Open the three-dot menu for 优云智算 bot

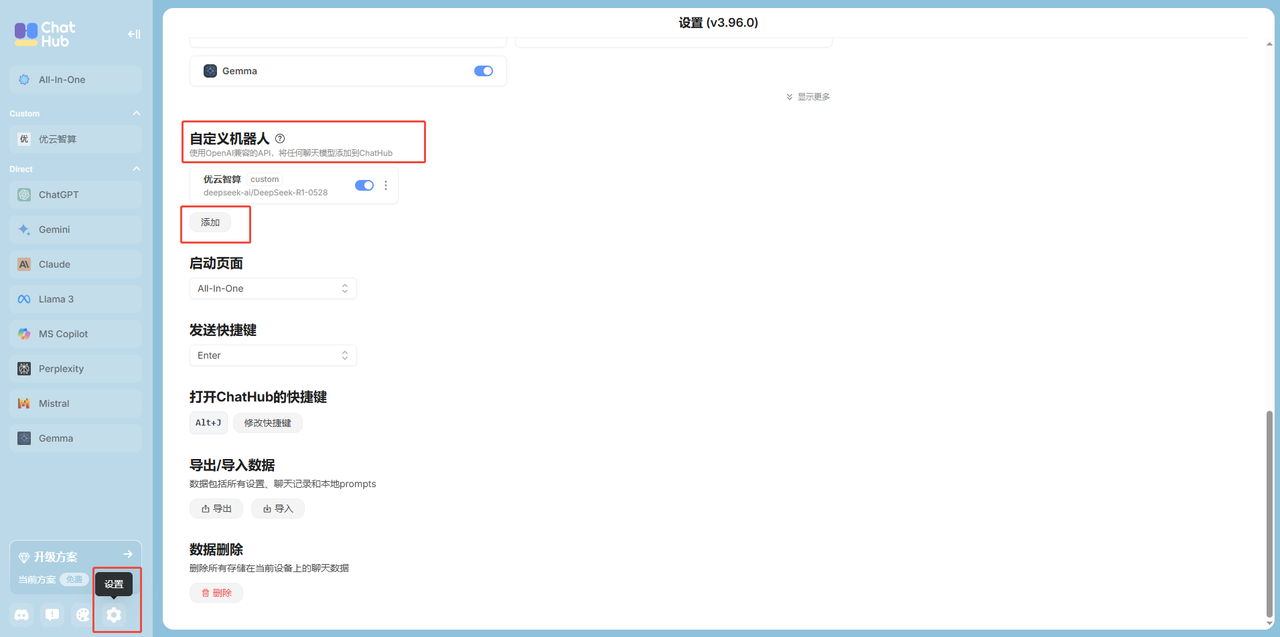[386, 185]
